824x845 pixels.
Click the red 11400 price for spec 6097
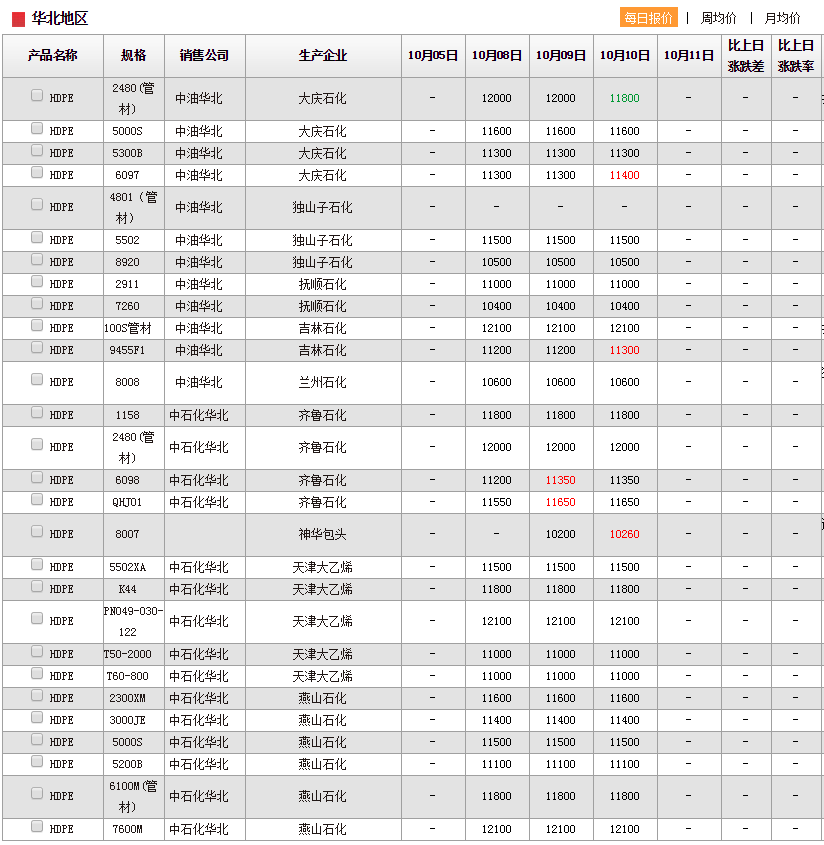pos(625,176)
